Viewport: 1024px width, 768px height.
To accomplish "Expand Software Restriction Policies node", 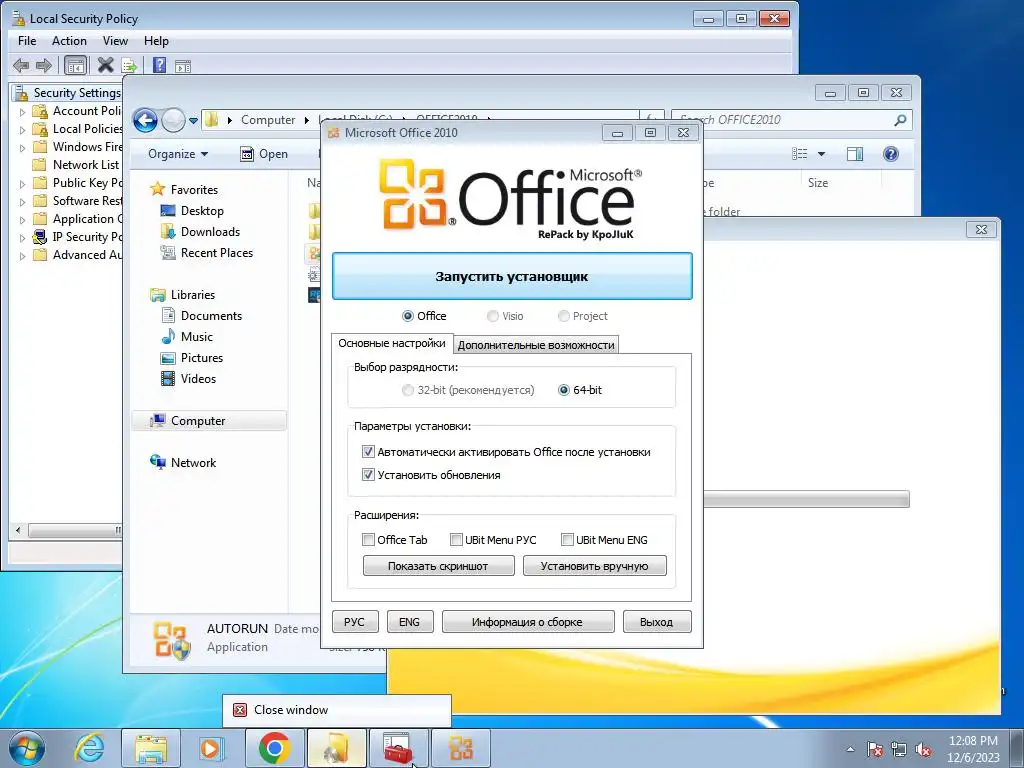I will pos(22,202).
